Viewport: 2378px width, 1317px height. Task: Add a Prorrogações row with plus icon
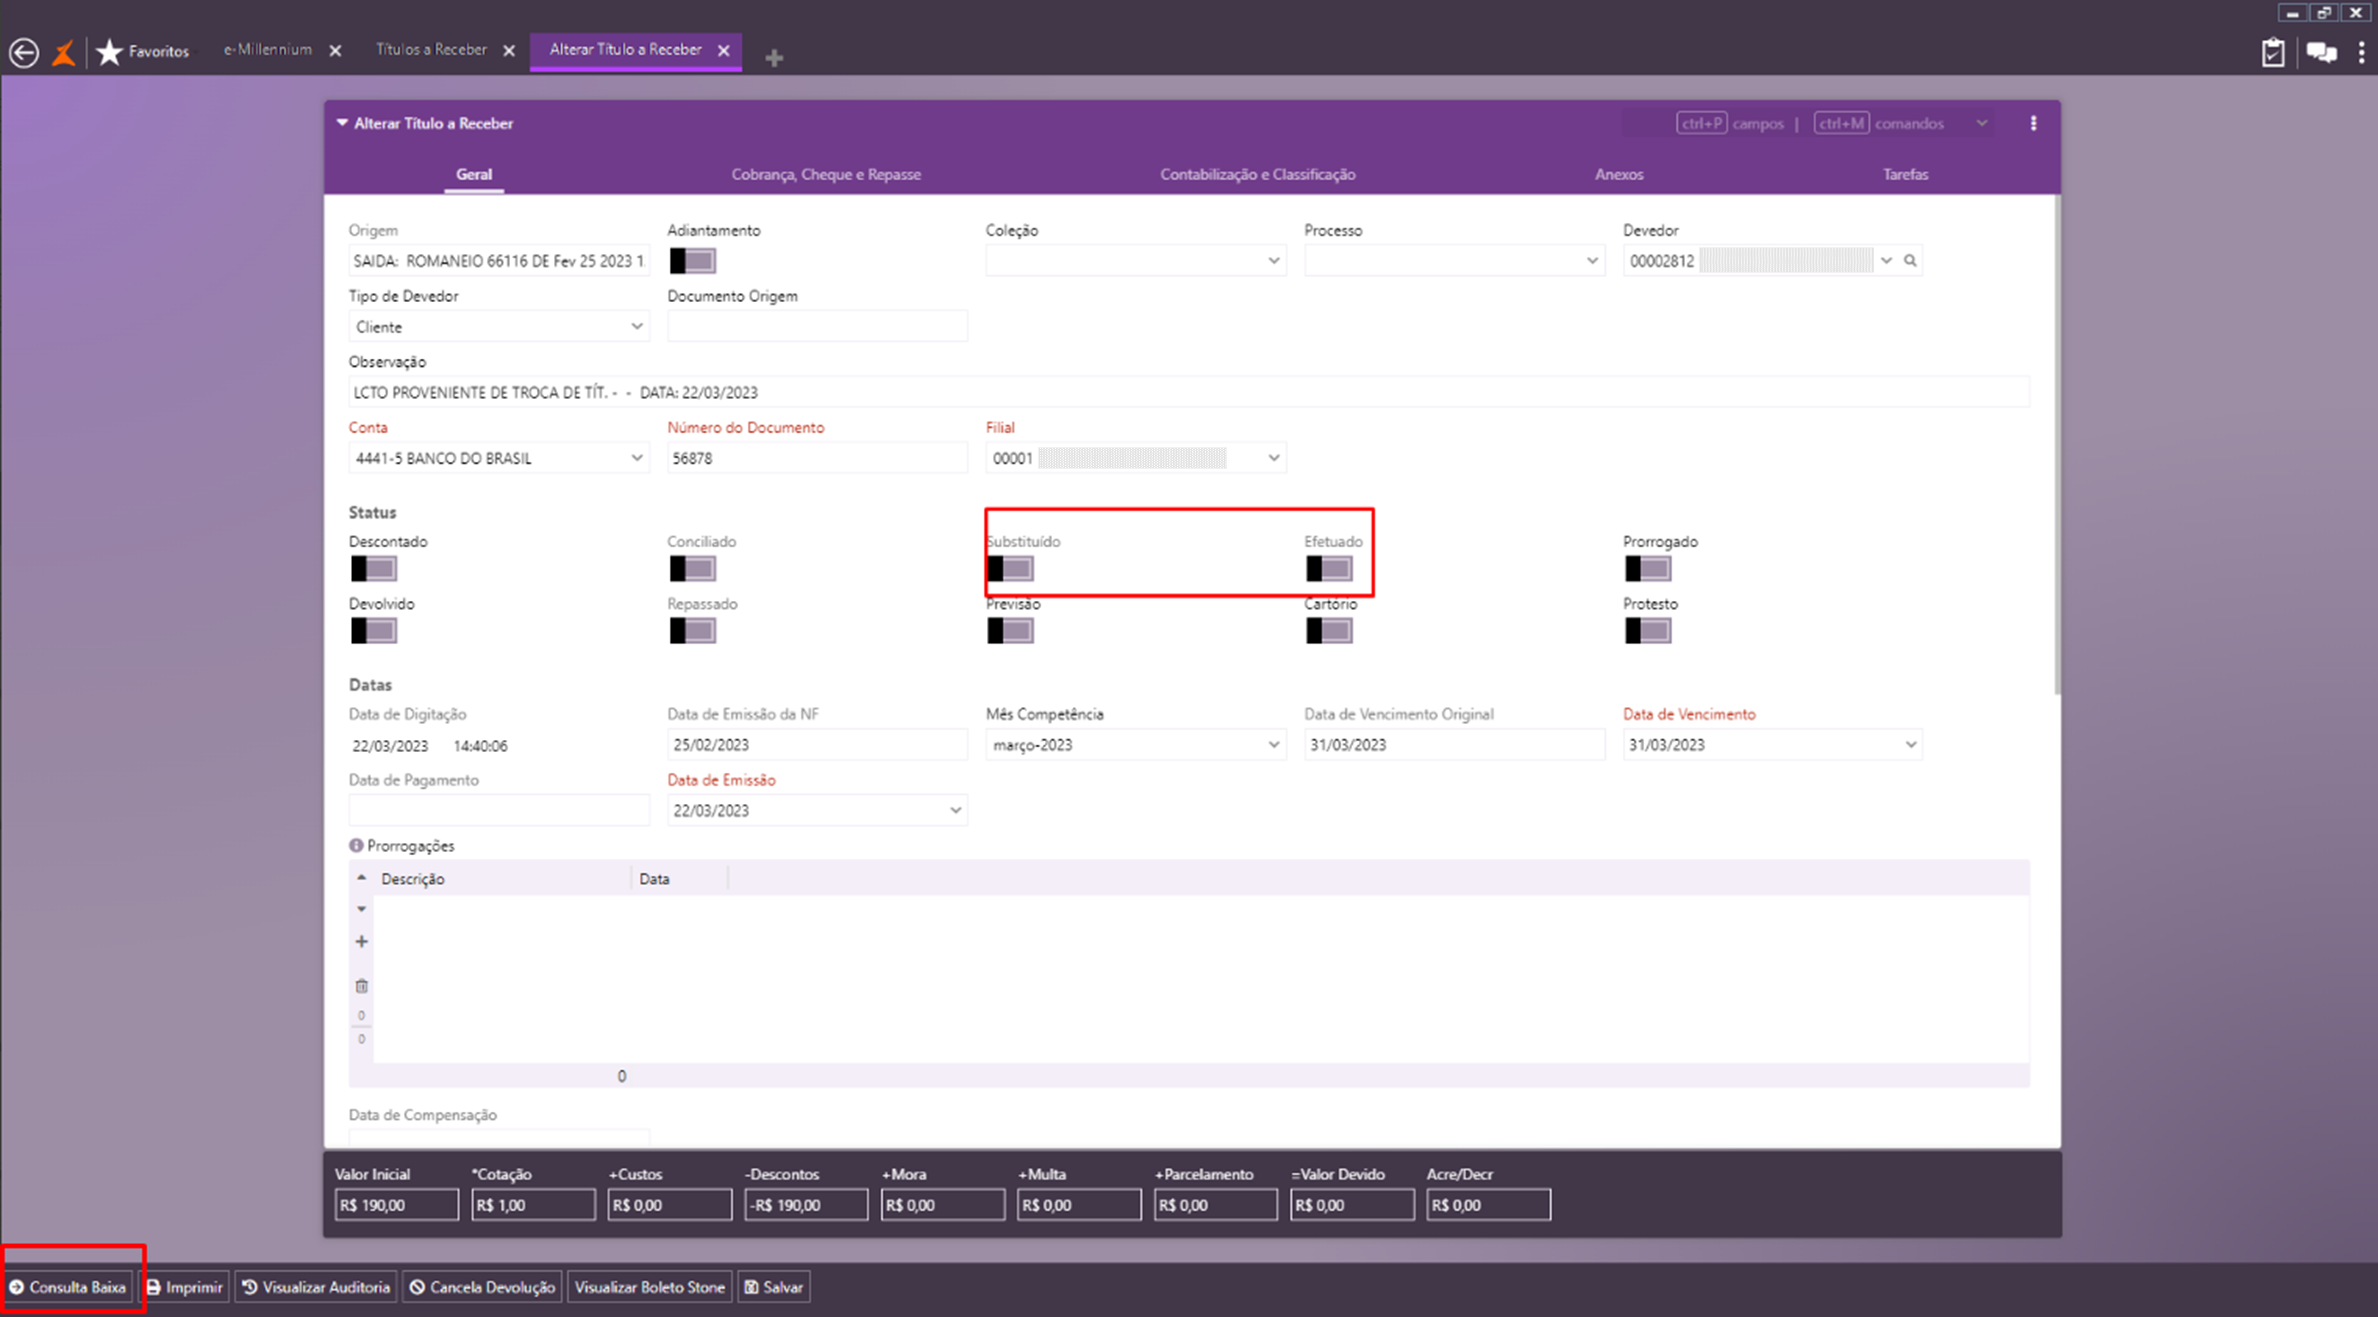[x=362, y=942]
